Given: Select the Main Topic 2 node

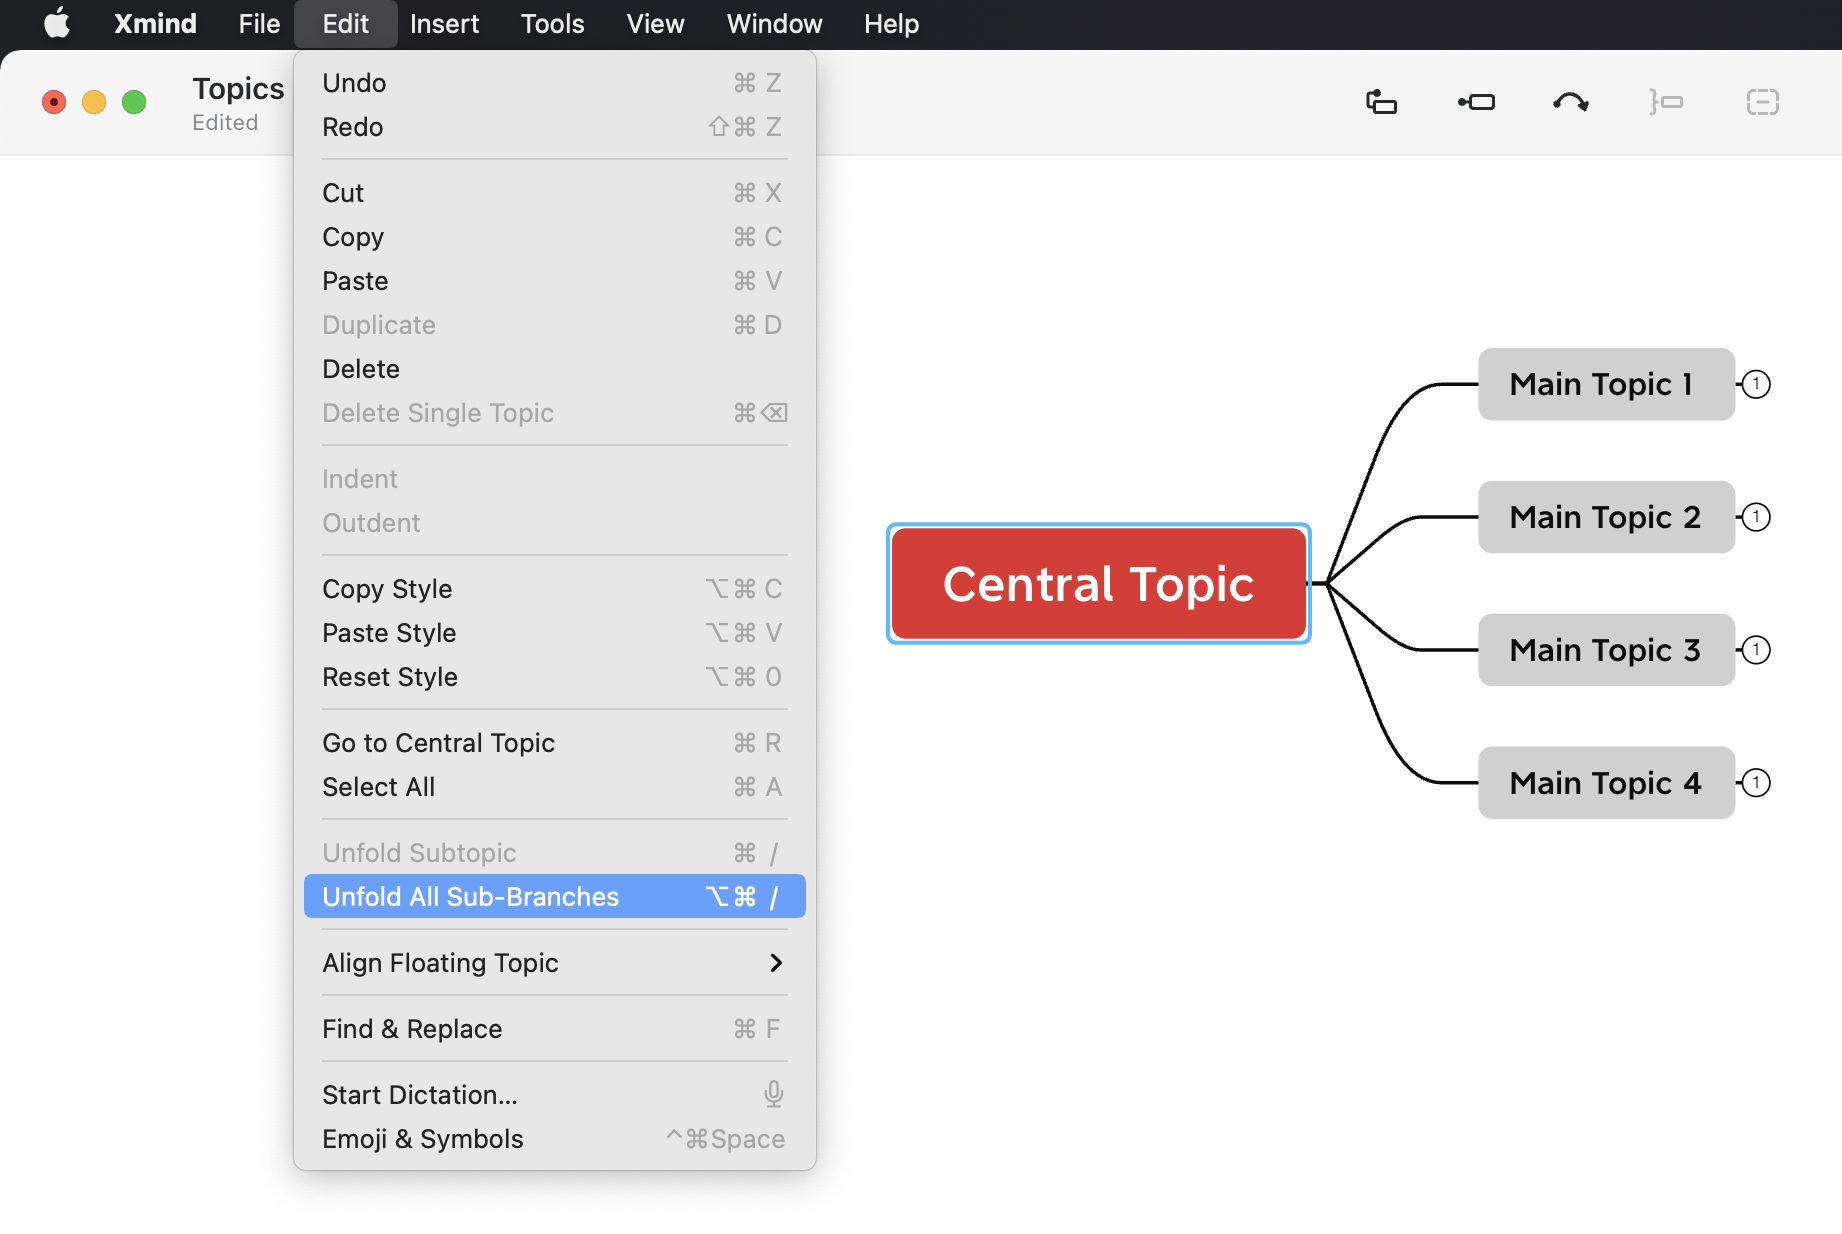Looking at the screenshot, I should click(x=1606, y=517).
